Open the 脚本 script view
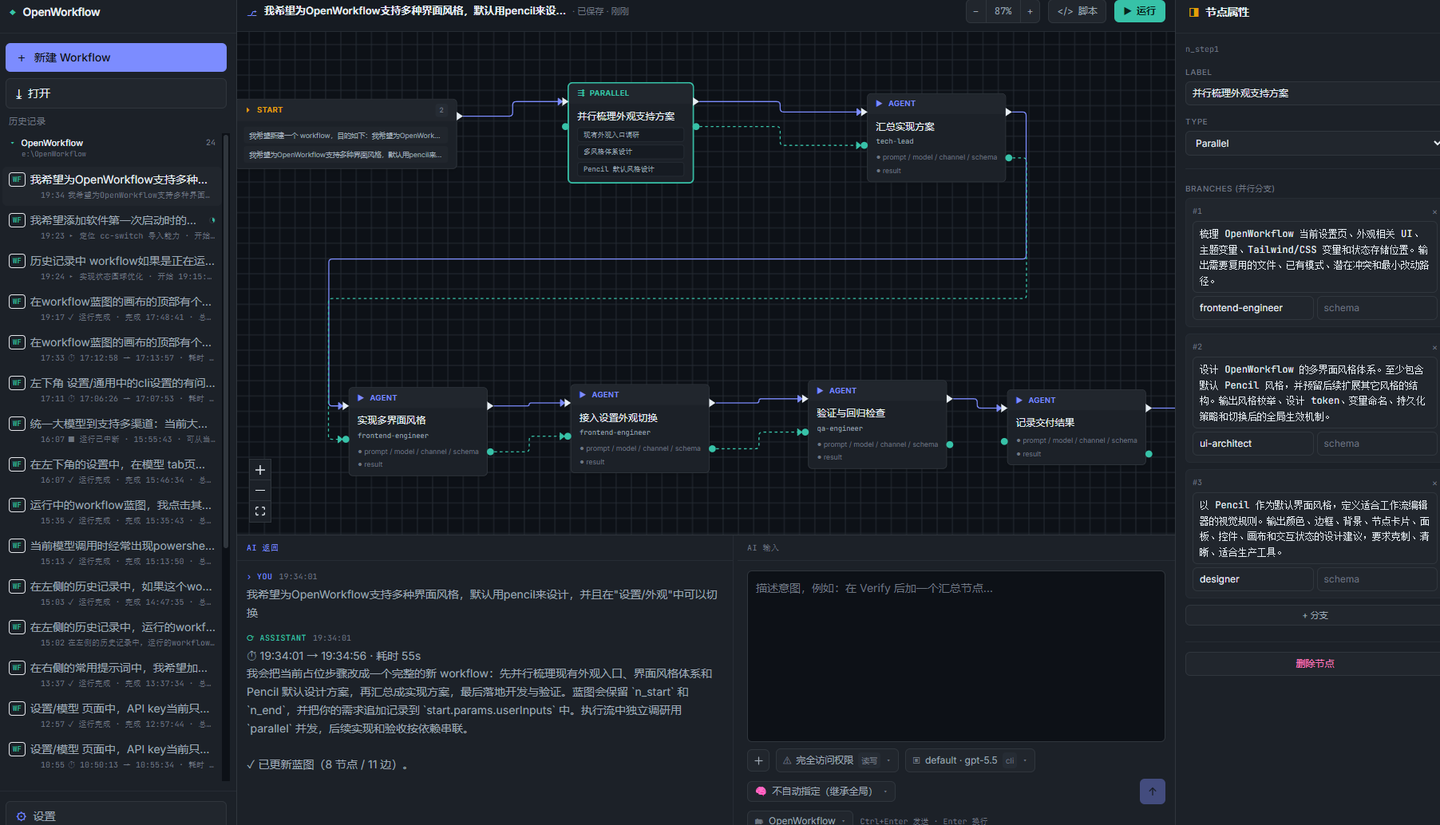This screenshot has width=1440, height=825. (x=1077, y=11)
